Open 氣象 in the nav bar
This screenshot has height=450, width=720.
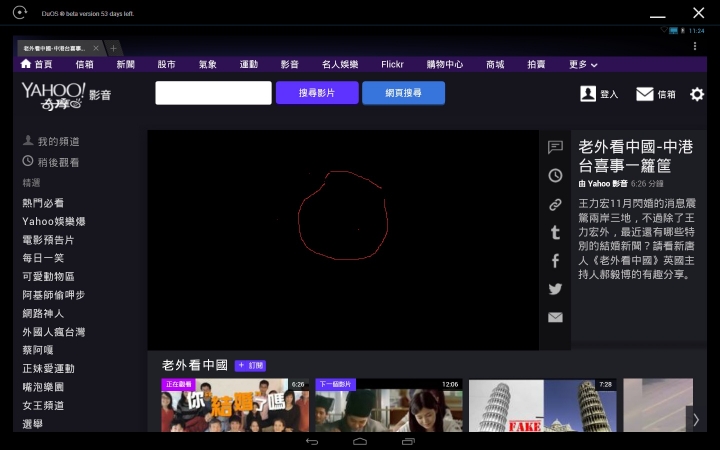click(x=208, y=64)
